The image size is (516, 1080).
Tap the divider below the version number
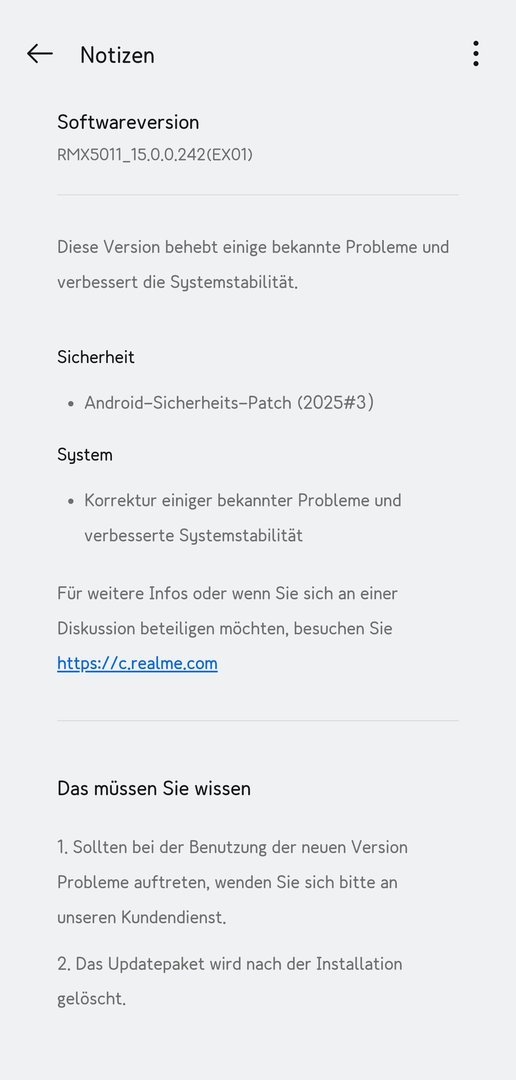(258, 195)
